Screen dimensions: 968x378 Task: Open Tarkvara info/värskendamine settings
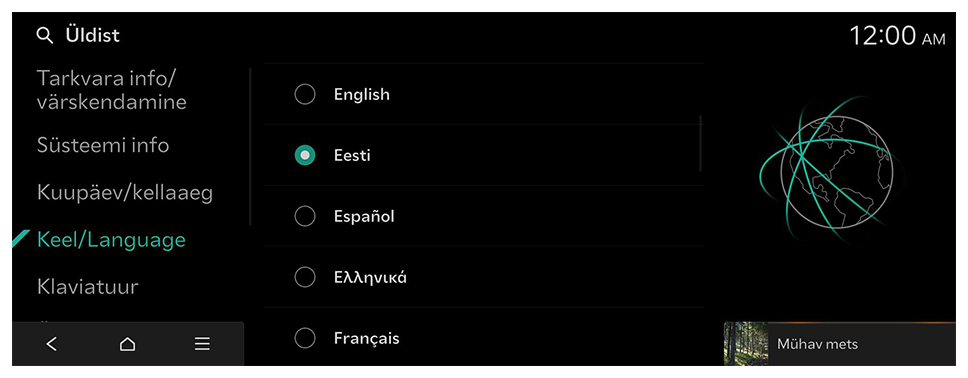point(112,90)
